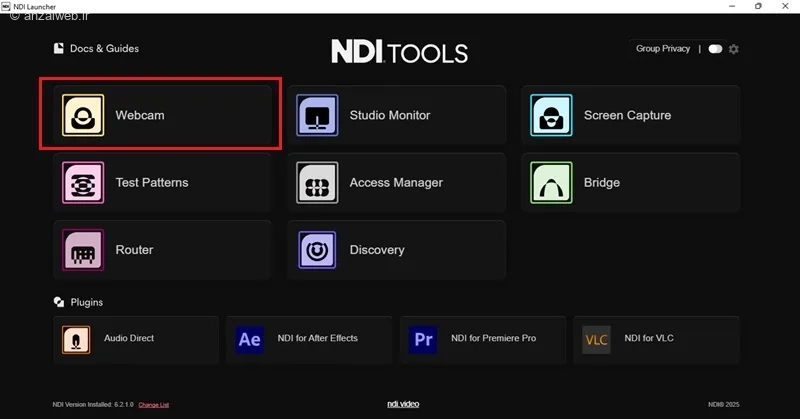Click the Discovery tool icon
This screenshot has width=800, height=419.
pos(317,250)
